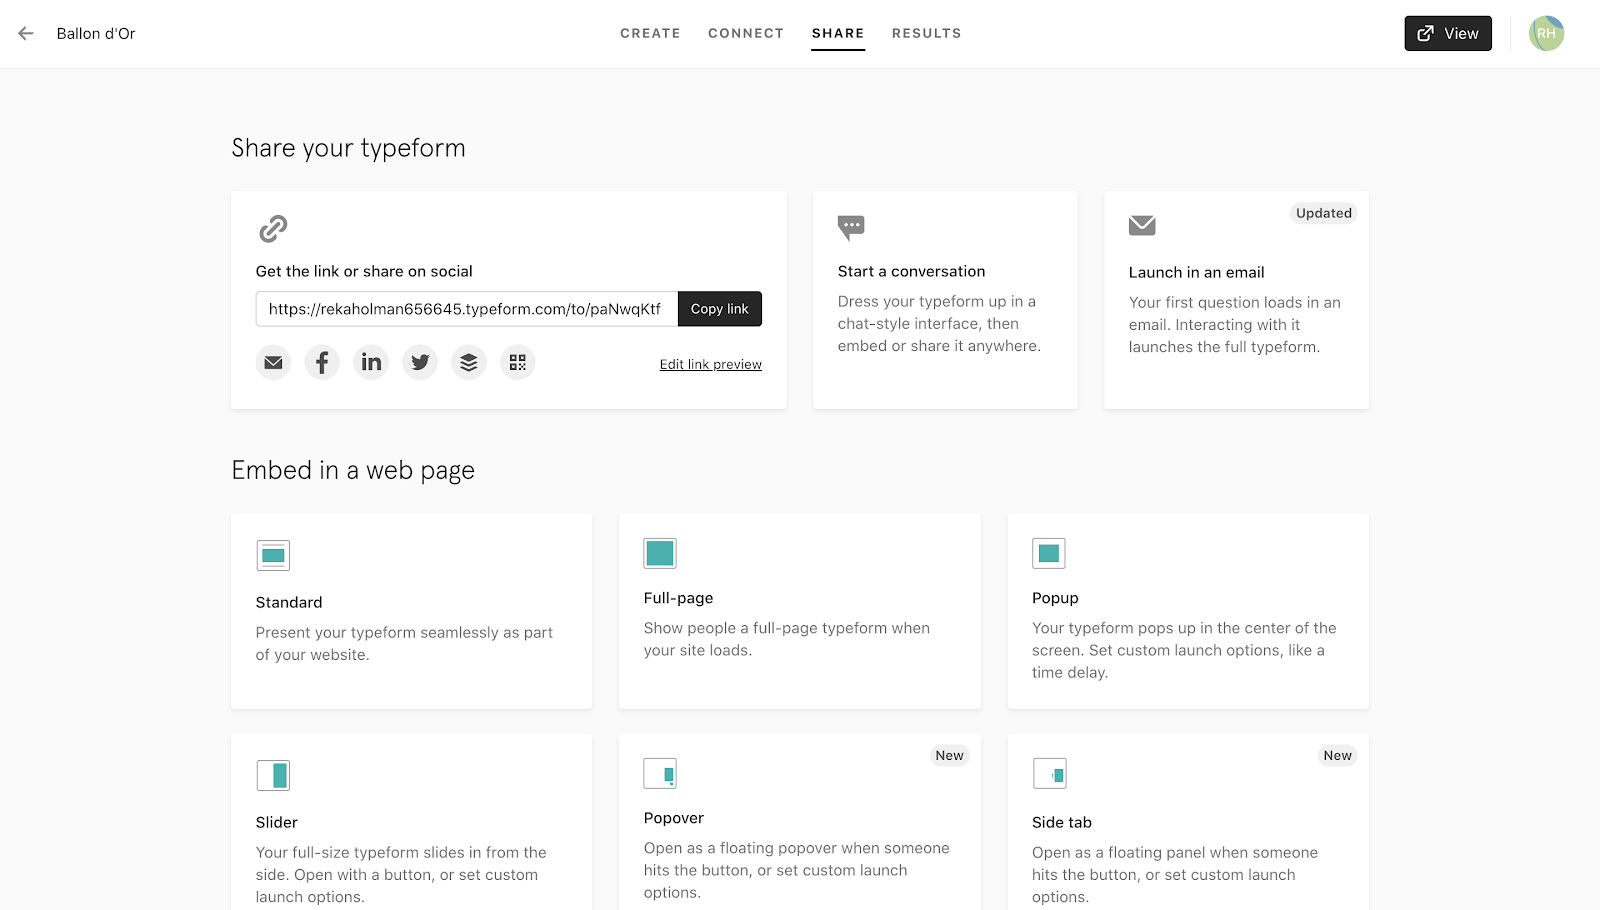Click the Popover embed icon
This screenshot has width=1600, height=910.
point(660,773)
